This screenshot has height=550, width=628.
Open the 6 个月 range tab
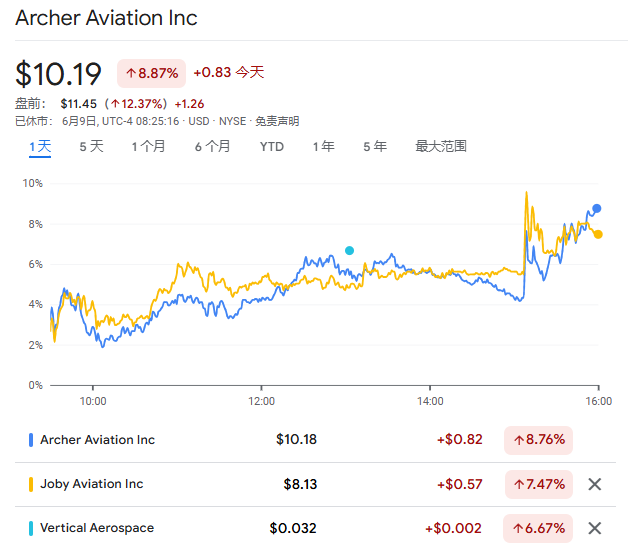click(x=212, y=147)
